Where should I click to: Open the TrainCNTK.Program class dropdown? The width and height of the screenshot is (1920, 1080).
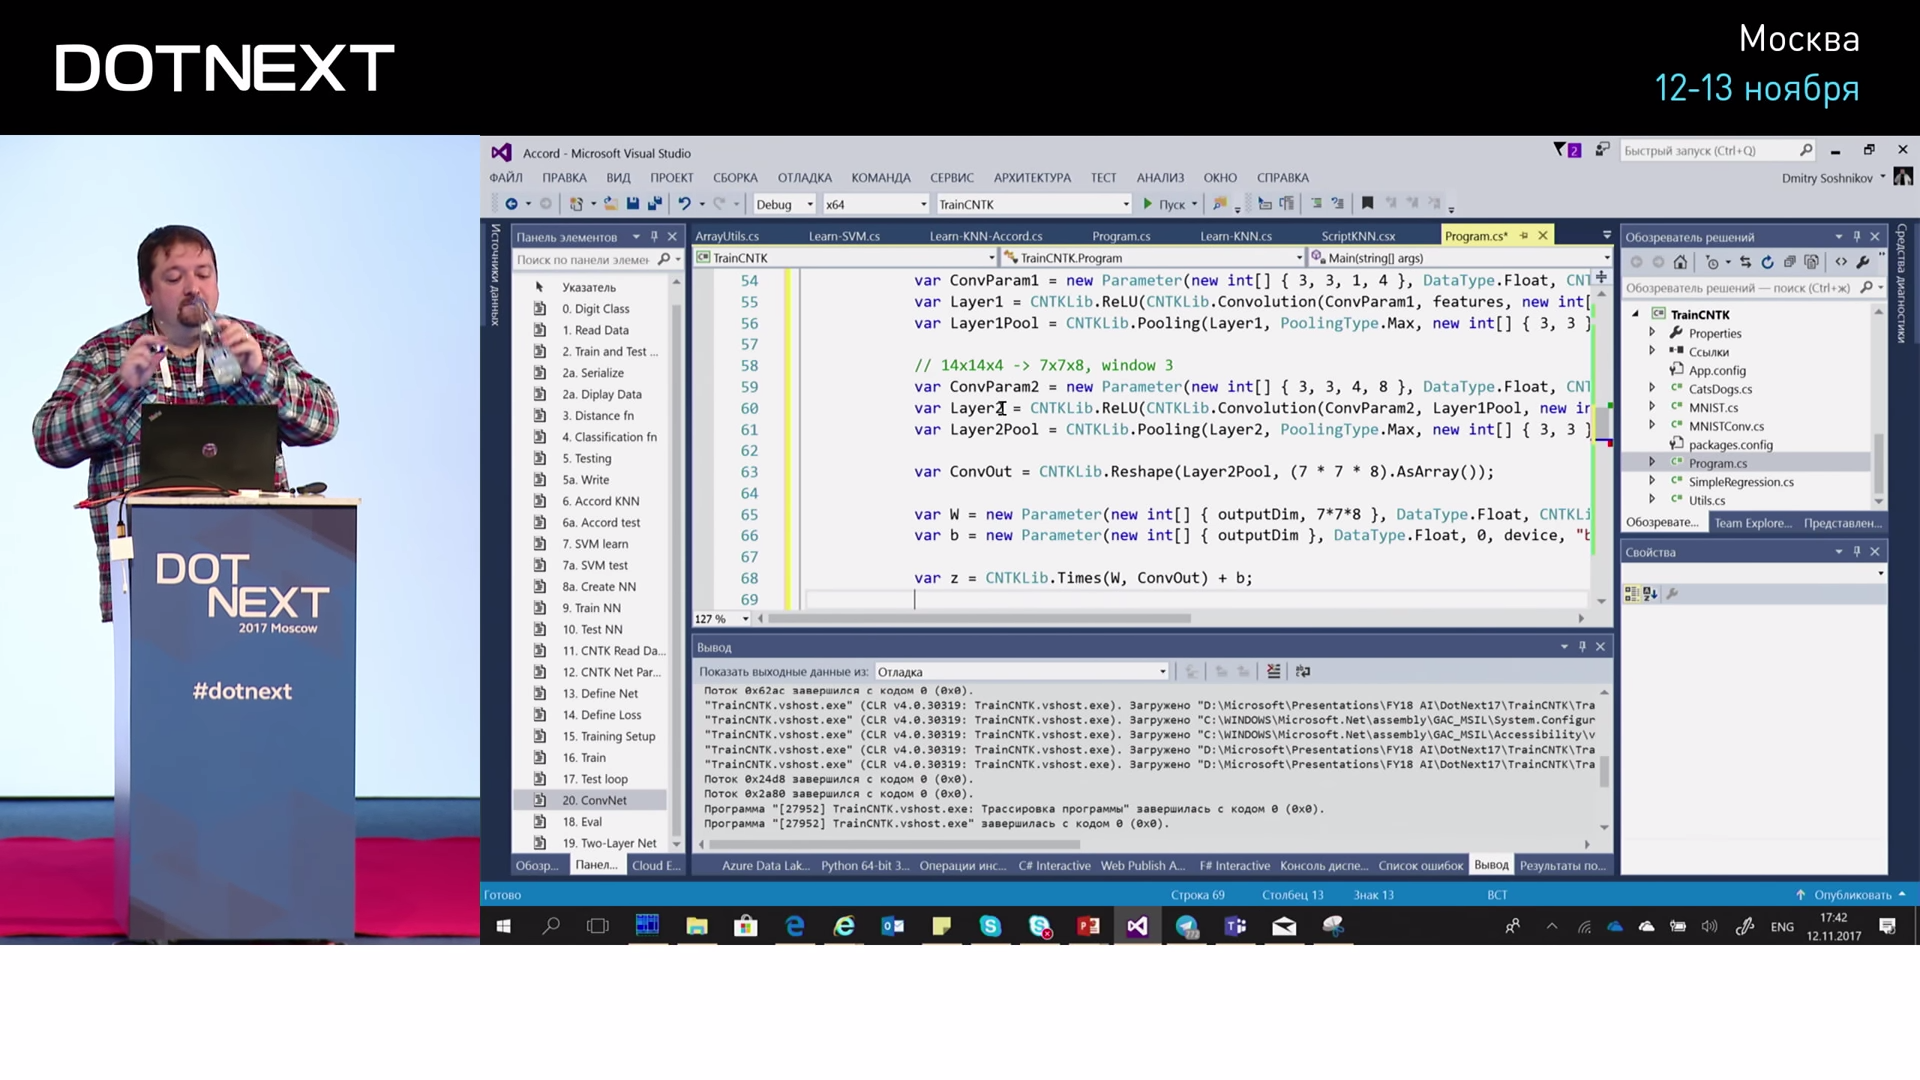tap(1154, 258)
